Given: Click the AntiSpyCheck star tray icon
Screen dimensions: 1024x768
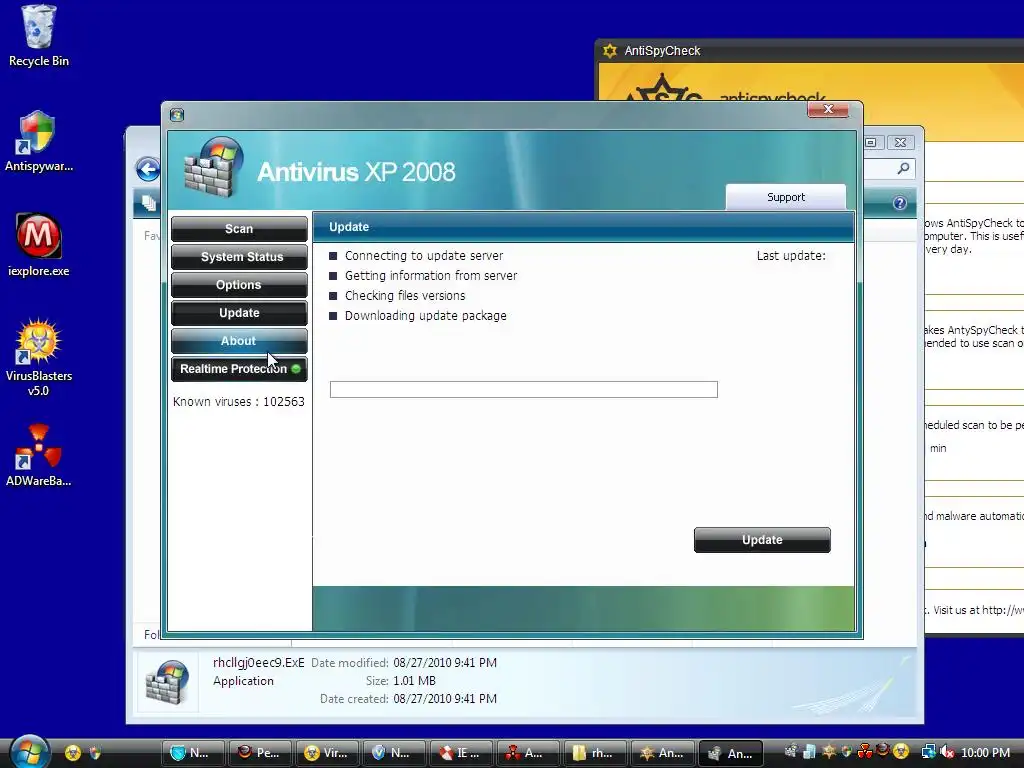Looking at the screenshot, I should (829, 752).
